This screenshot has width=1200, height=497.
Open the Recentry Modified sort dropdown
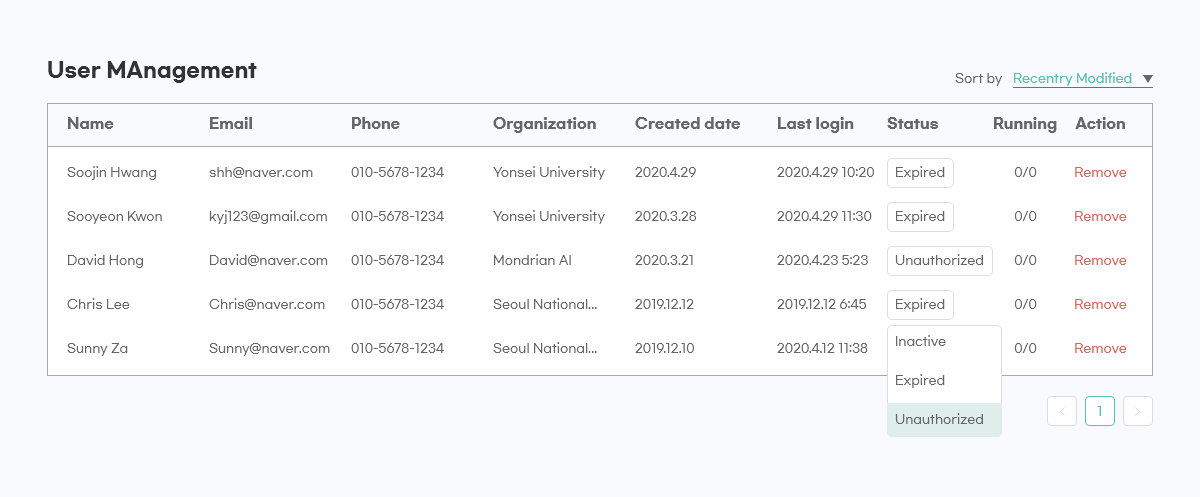coord(1072,78)
